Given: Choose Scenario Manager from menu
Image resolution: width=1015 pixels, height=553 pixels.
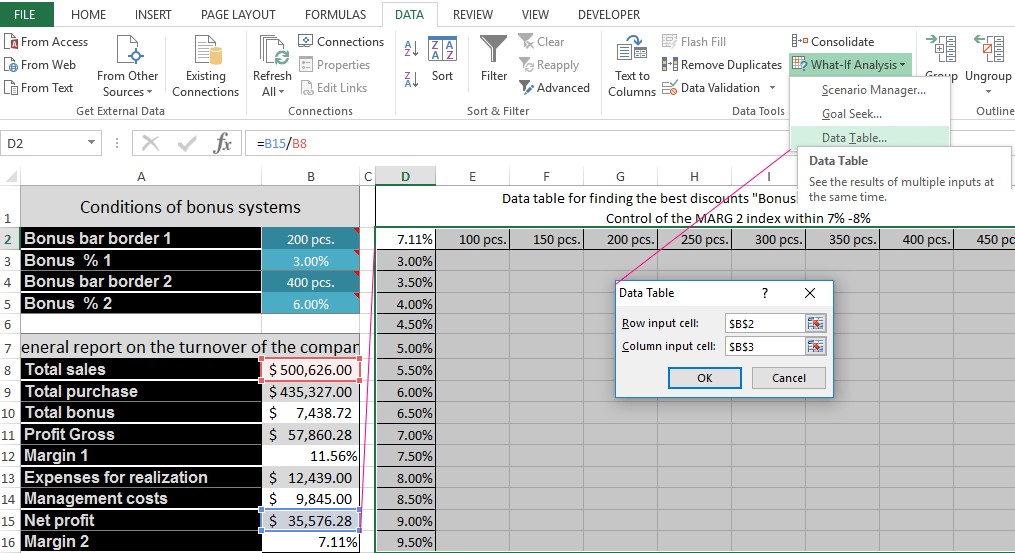Looking at the screenshot, I should click(873, 90).
